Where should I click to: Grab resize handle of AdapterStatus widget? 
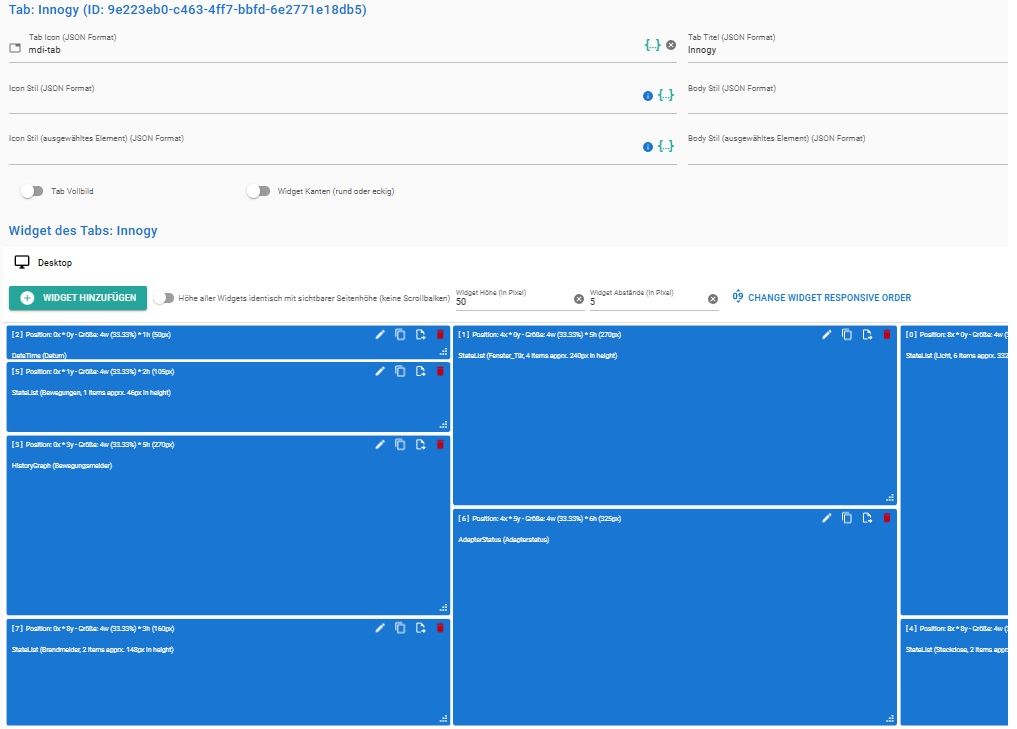click(x=889, y=718)
